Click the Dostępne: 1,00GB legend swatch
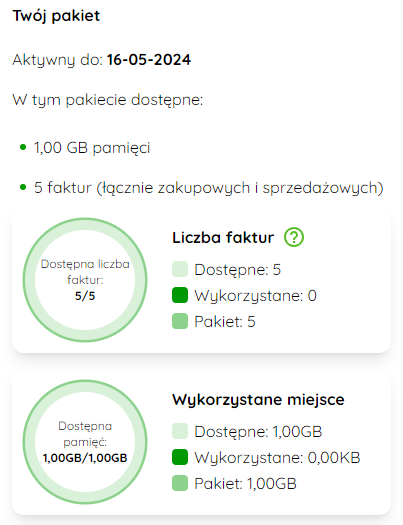The width and height of the screenshot is (403, 525). tap(180, 431)
